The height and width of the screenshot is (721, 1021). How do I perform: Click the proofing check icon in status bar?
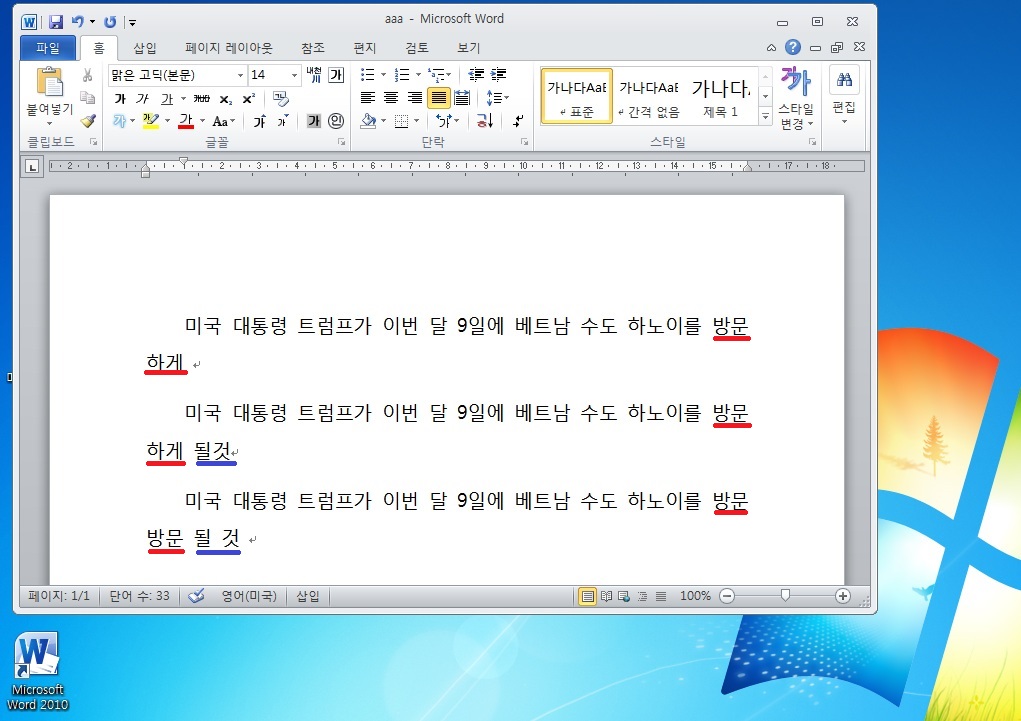(196, 596)
